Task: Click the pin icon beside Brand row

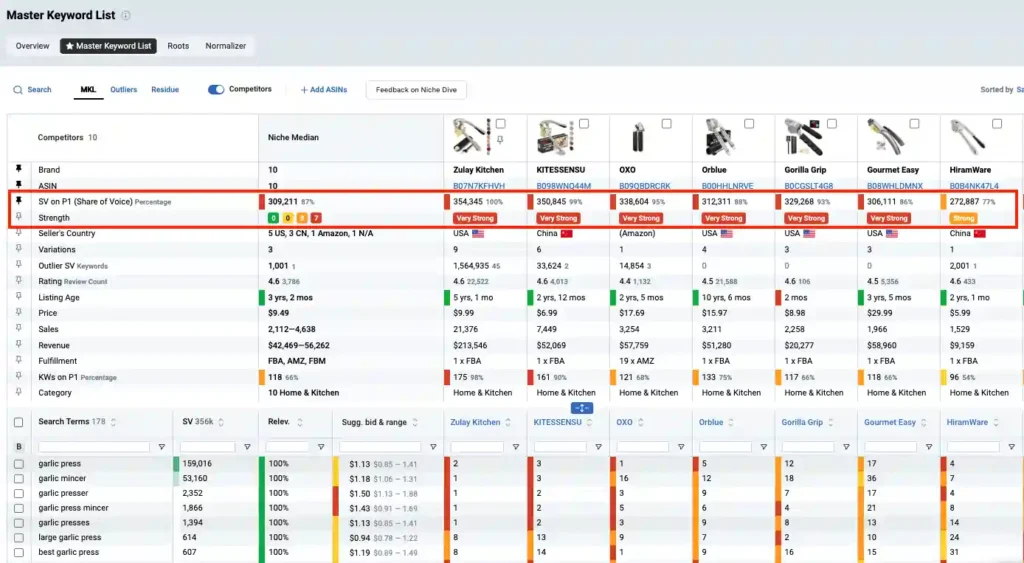Action: tap(18, 170)
